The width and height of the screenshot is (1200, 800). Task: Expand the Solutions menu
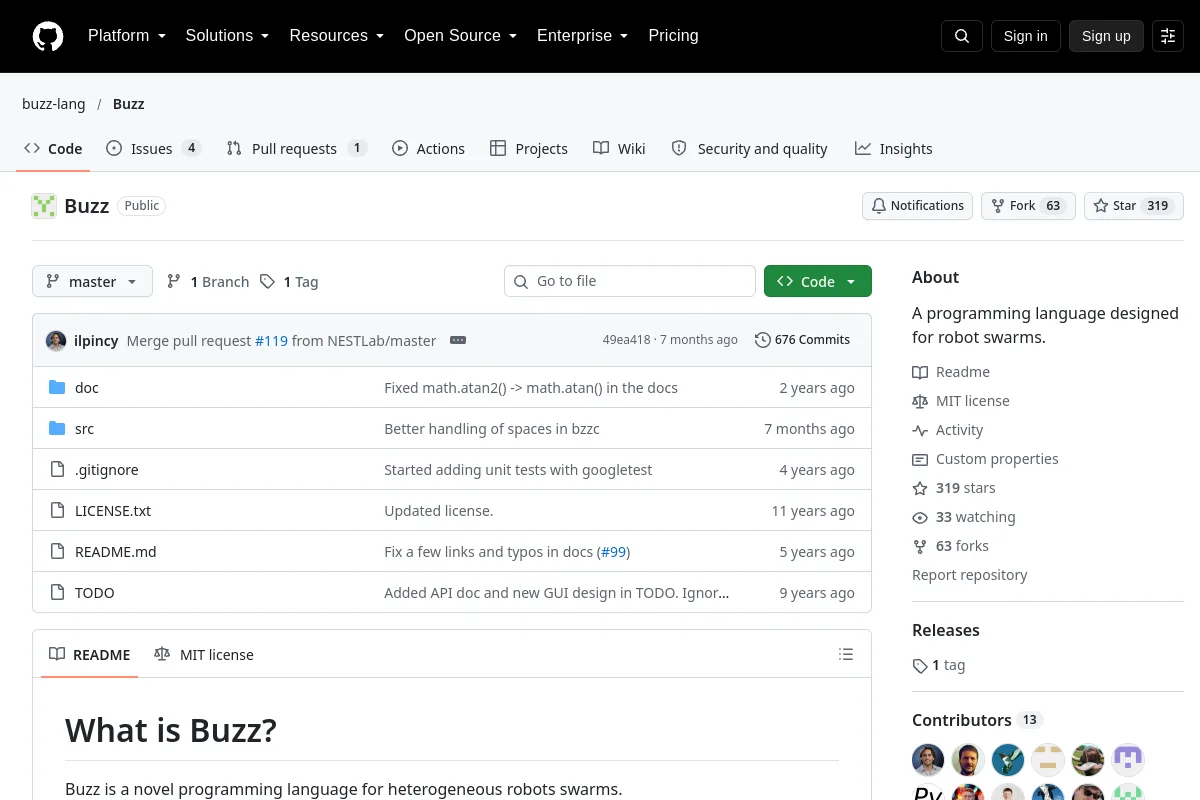tap(227, 36)
